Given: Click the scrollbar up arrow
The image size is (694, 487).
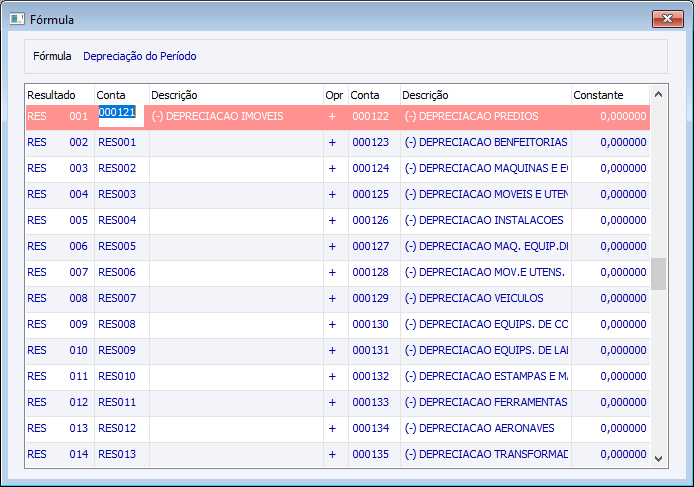Looking at the screenshot, I should click(x=658, y=94).
